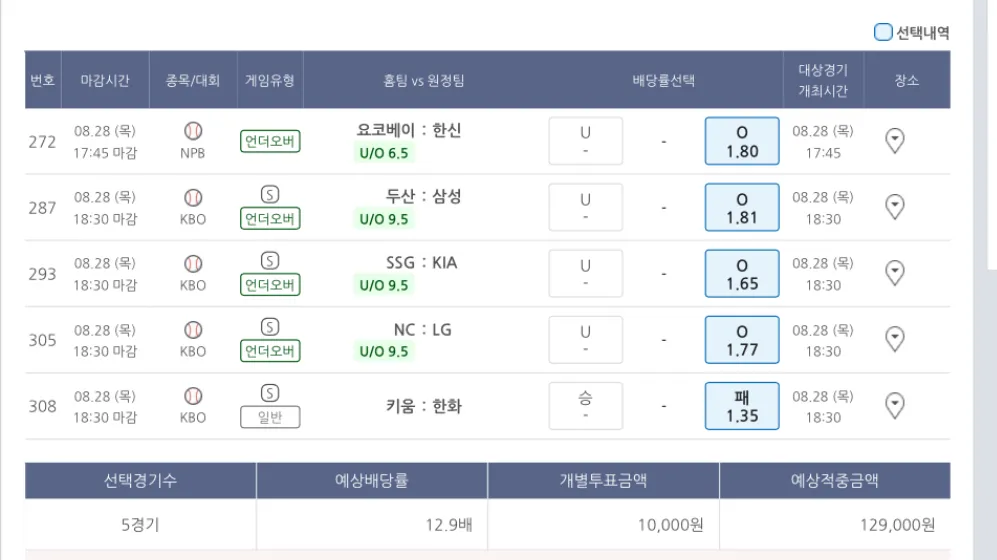
Task: Select 승 option for 키움 vs 한화
Action: pos(585,406)
